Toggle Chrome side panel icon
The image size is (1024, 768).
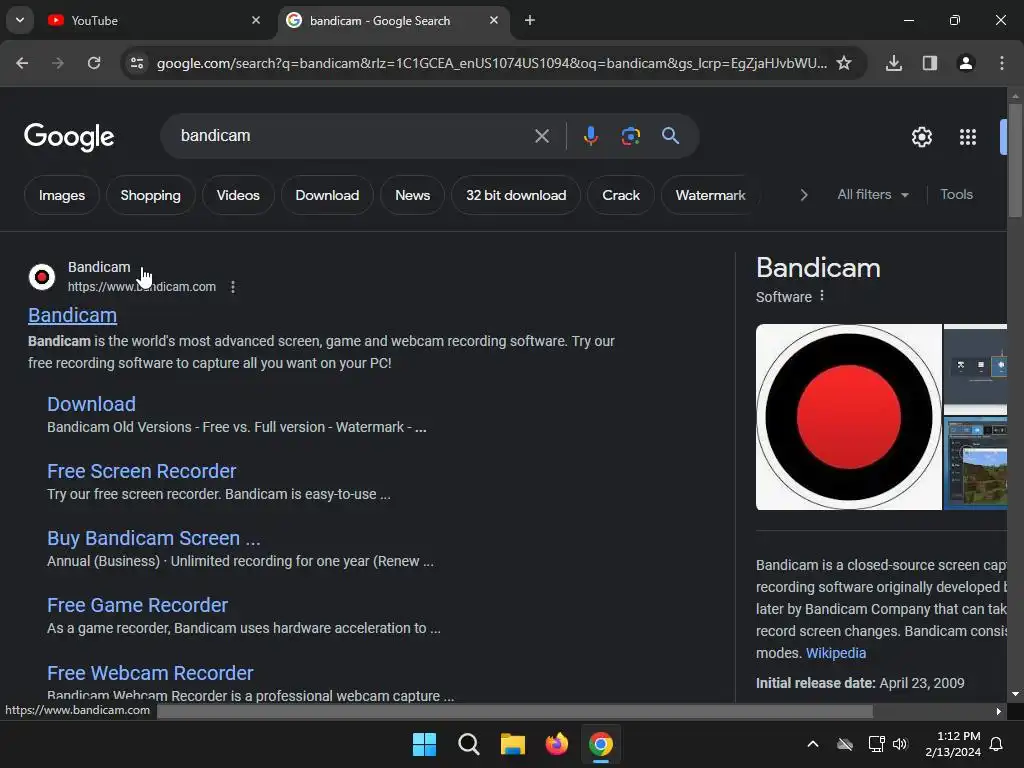click(930, 63)
